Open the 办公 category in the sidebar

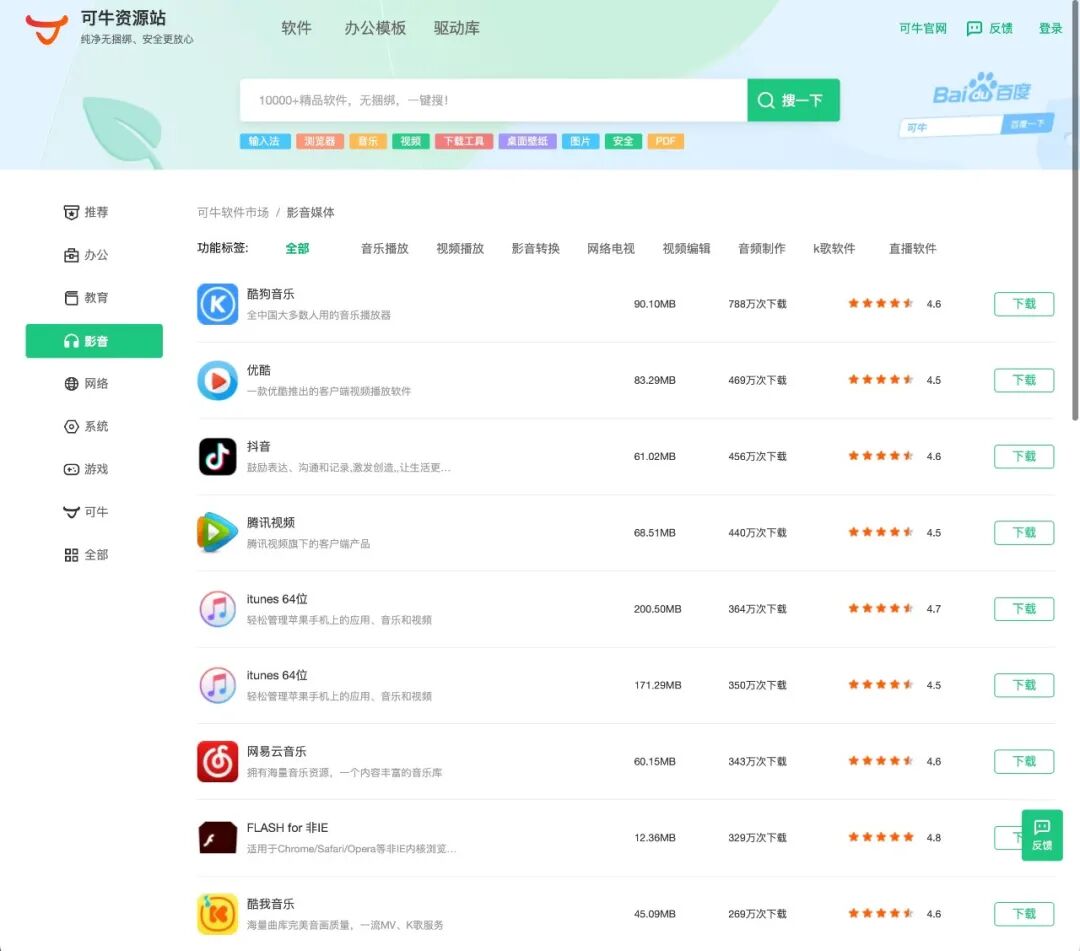pyautogui.click(x=94, y=254)
